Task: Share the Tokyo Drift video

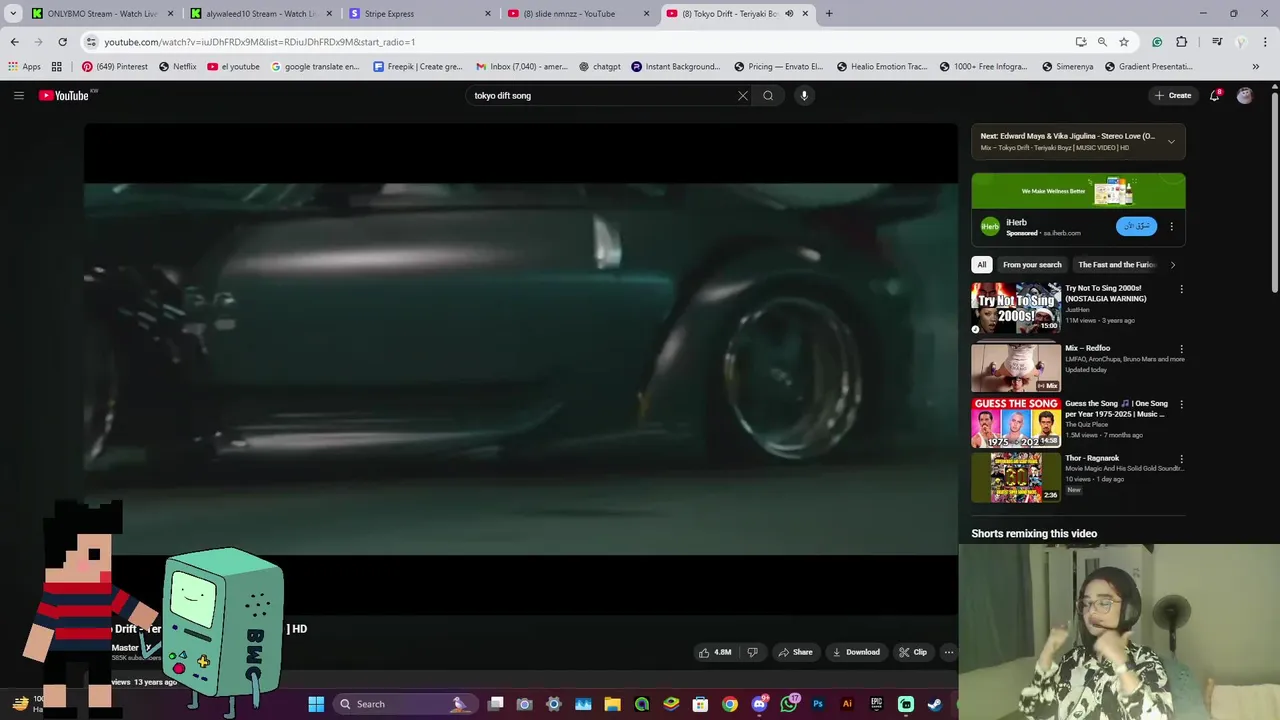Action: pyautogui.click(x=796, y=652)
